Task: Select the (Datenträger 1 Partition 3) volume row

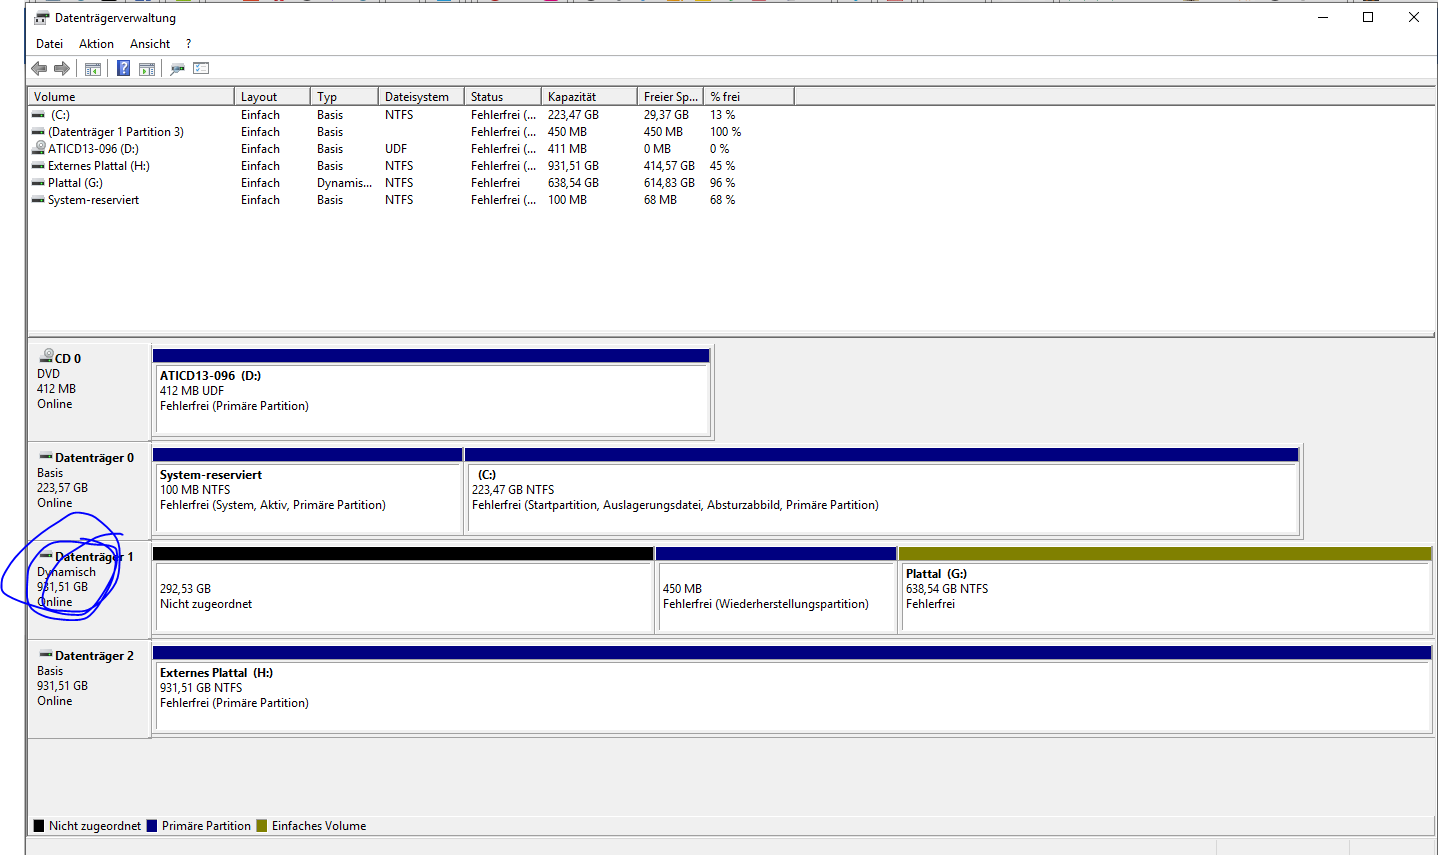Action: [411, 132]
